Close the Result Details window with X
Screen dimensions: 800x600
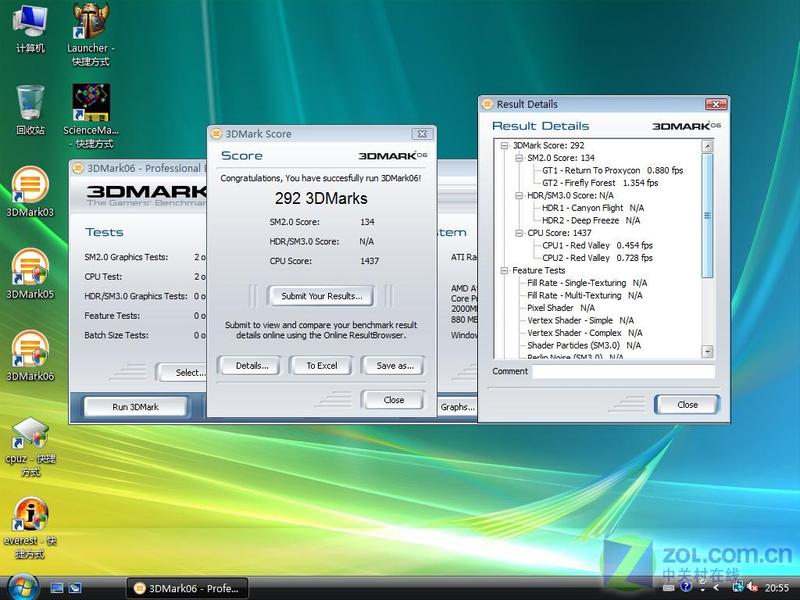coord(716,104)
